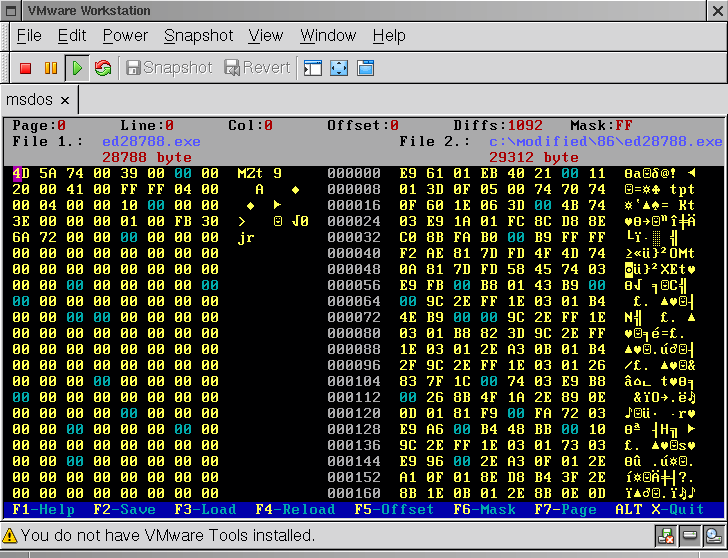Click the VMware Workstation title bar text
Viewport: 728px width, 558px height.
click(x=89, y=11)
